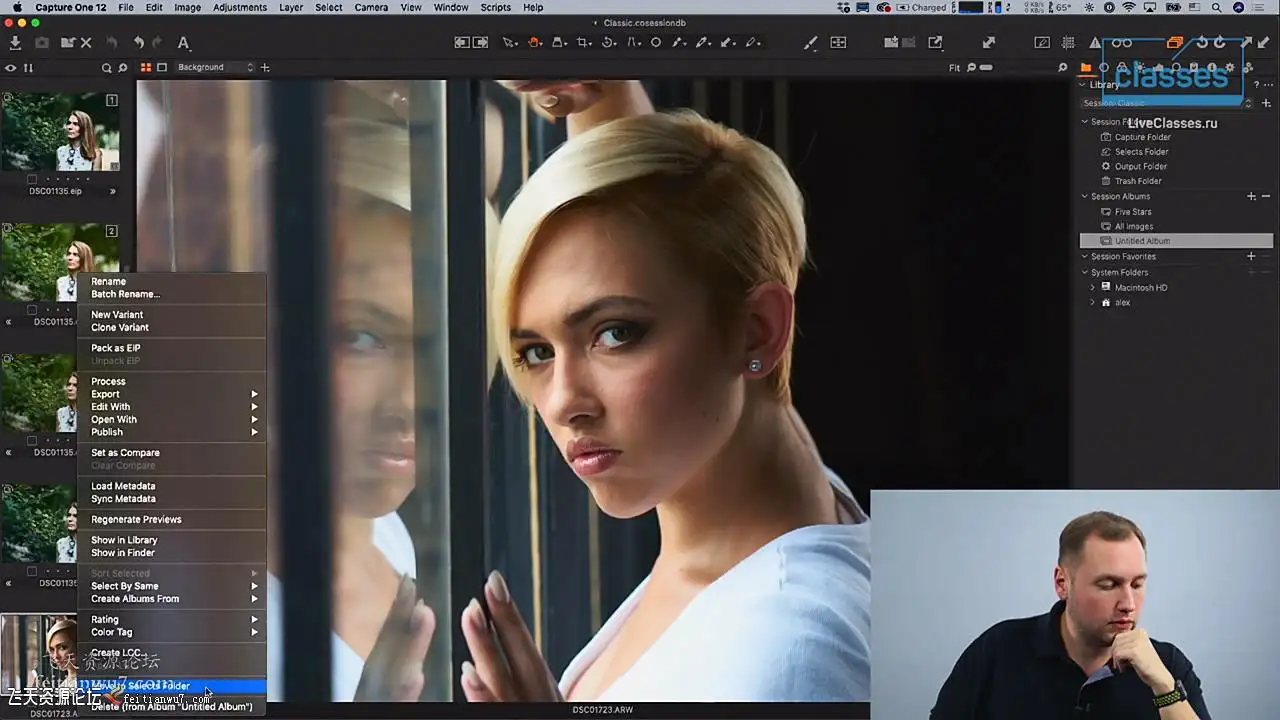
Task: Select the Capture Folder item
Action: point(1143,137)
